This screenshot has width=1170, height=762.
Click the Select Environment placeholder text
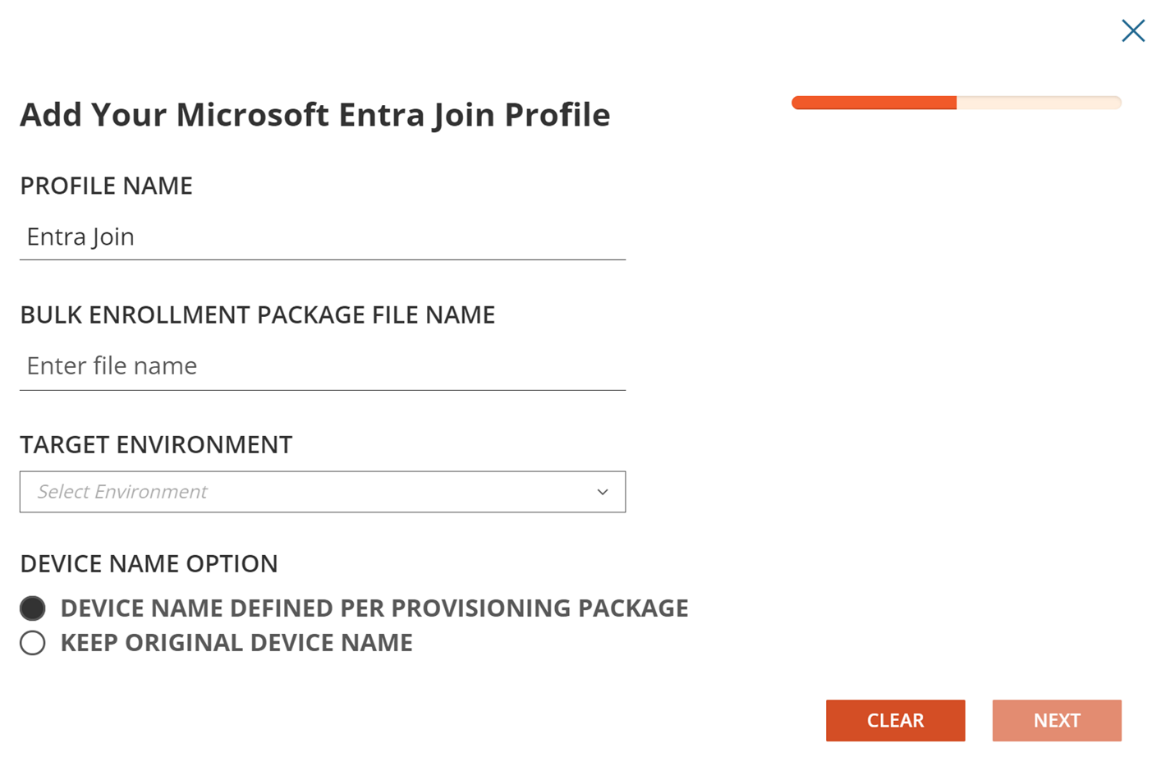point(122,492)
